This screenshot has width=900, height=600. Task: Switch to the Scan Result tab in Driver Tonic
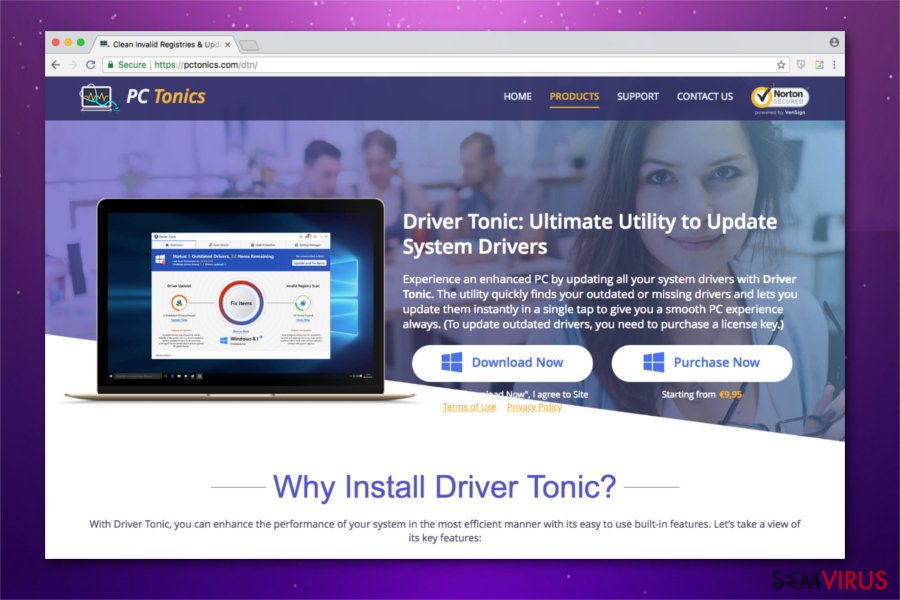[219, 244]
